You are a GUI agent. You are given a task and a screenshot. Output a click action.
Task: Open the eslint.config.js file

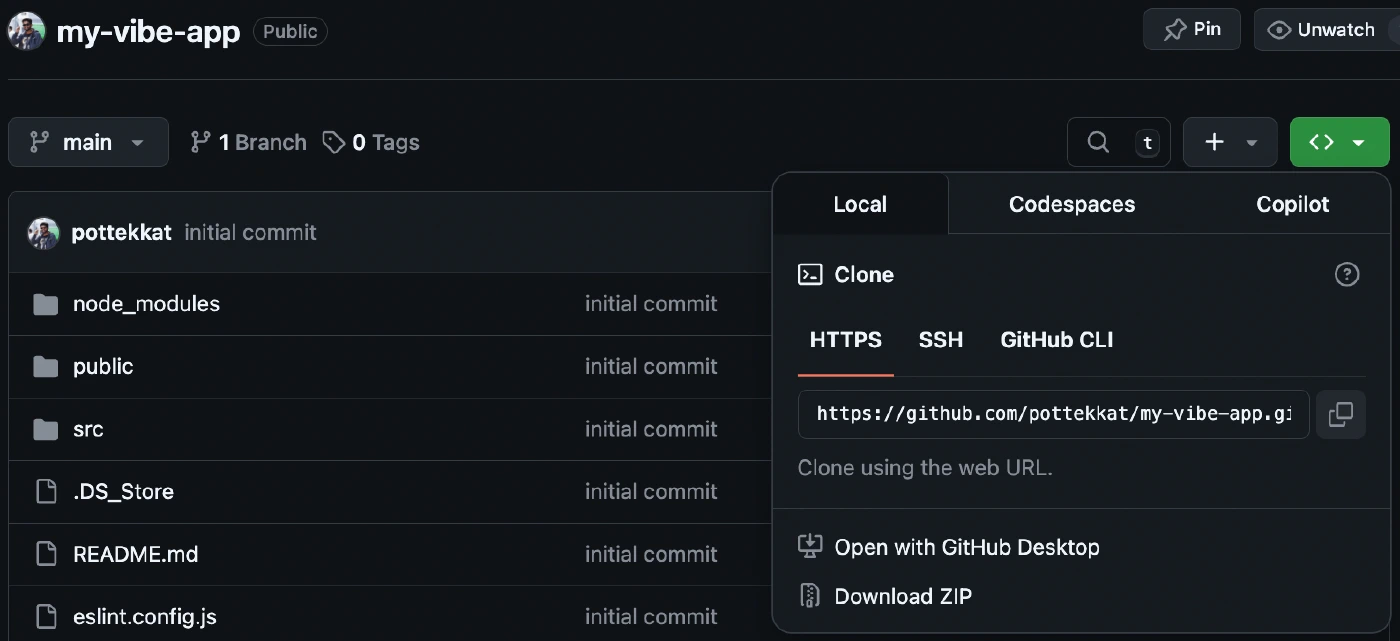coord(145,616)
